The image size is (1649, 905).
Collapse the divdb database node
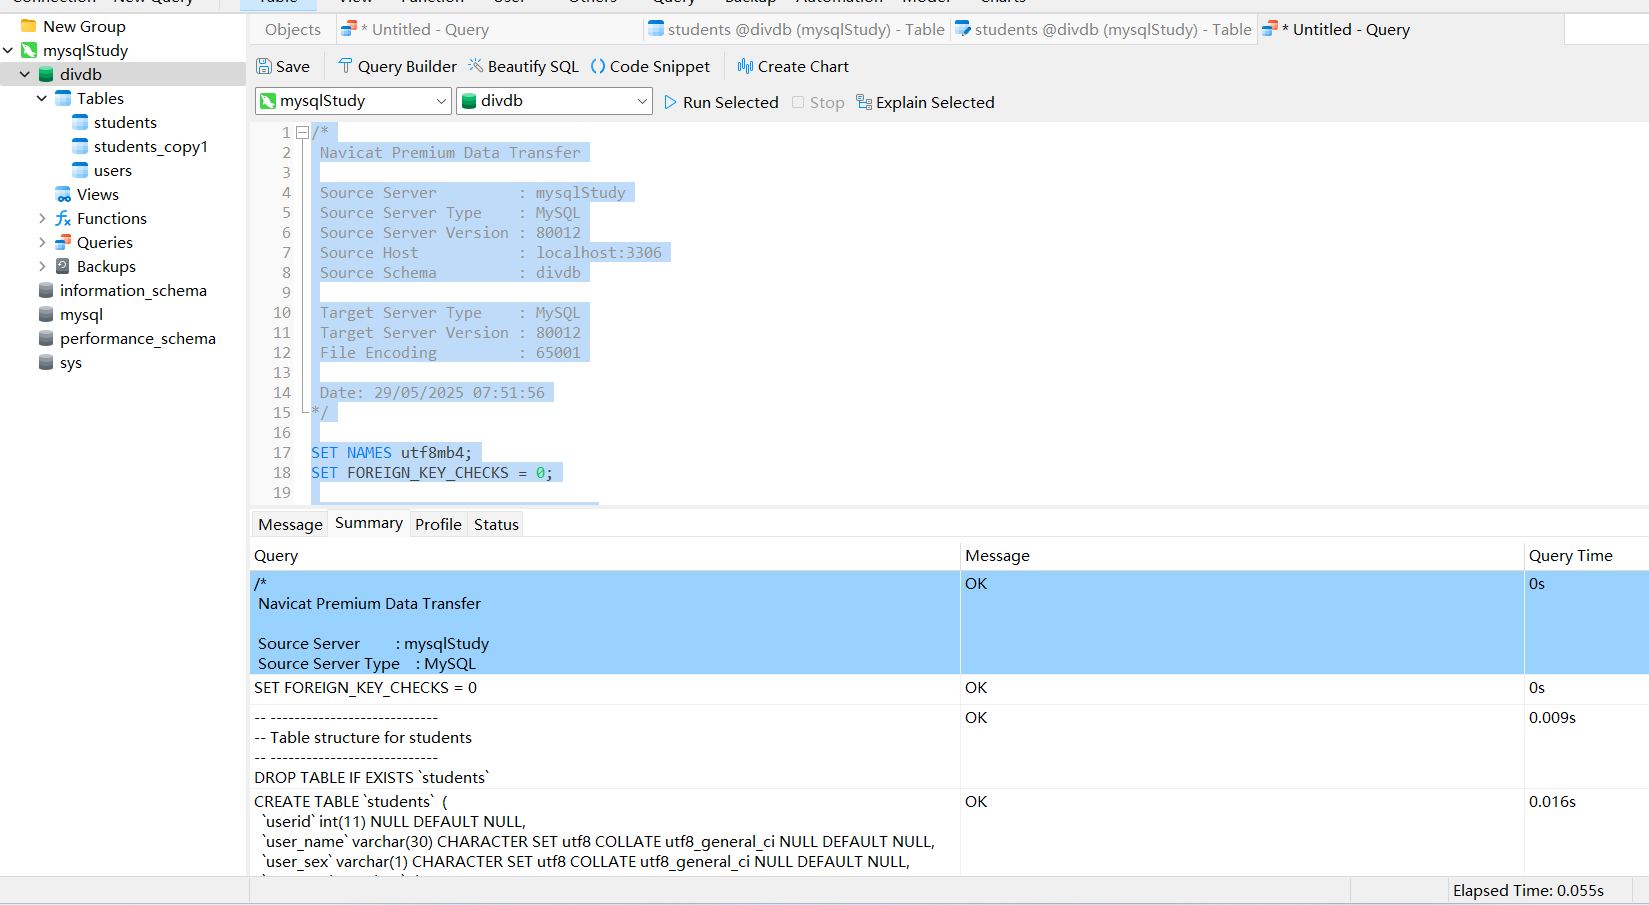coord(25,74)
